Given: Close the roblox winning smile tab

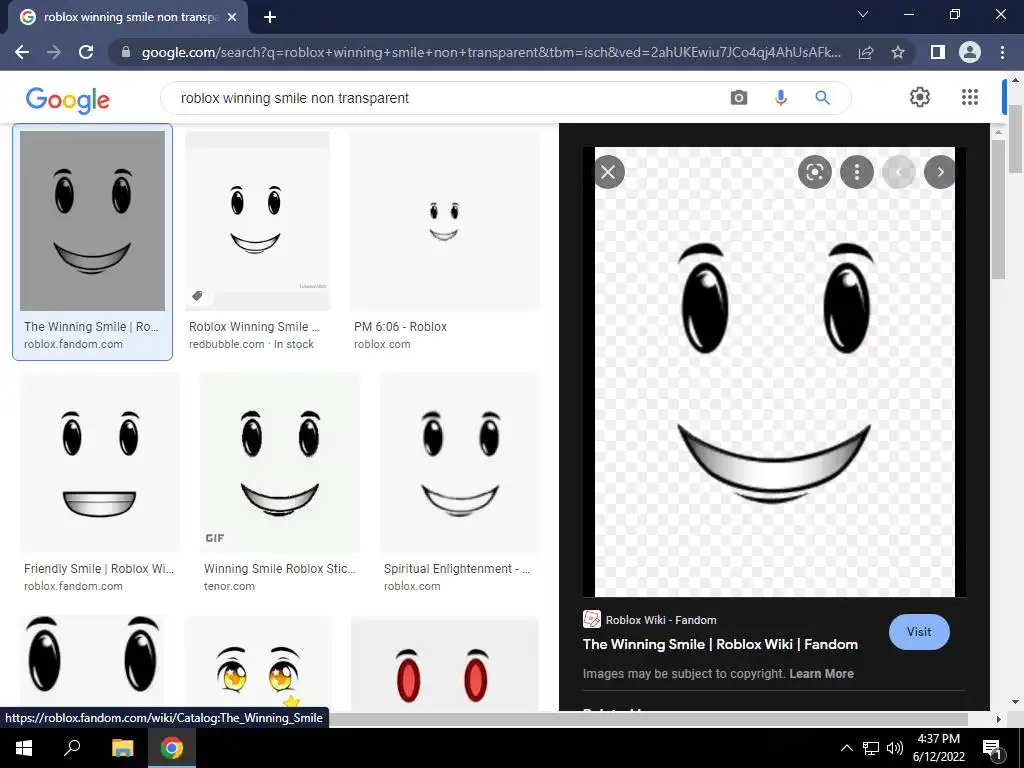Looking at the screenshot, I should 232,18.
